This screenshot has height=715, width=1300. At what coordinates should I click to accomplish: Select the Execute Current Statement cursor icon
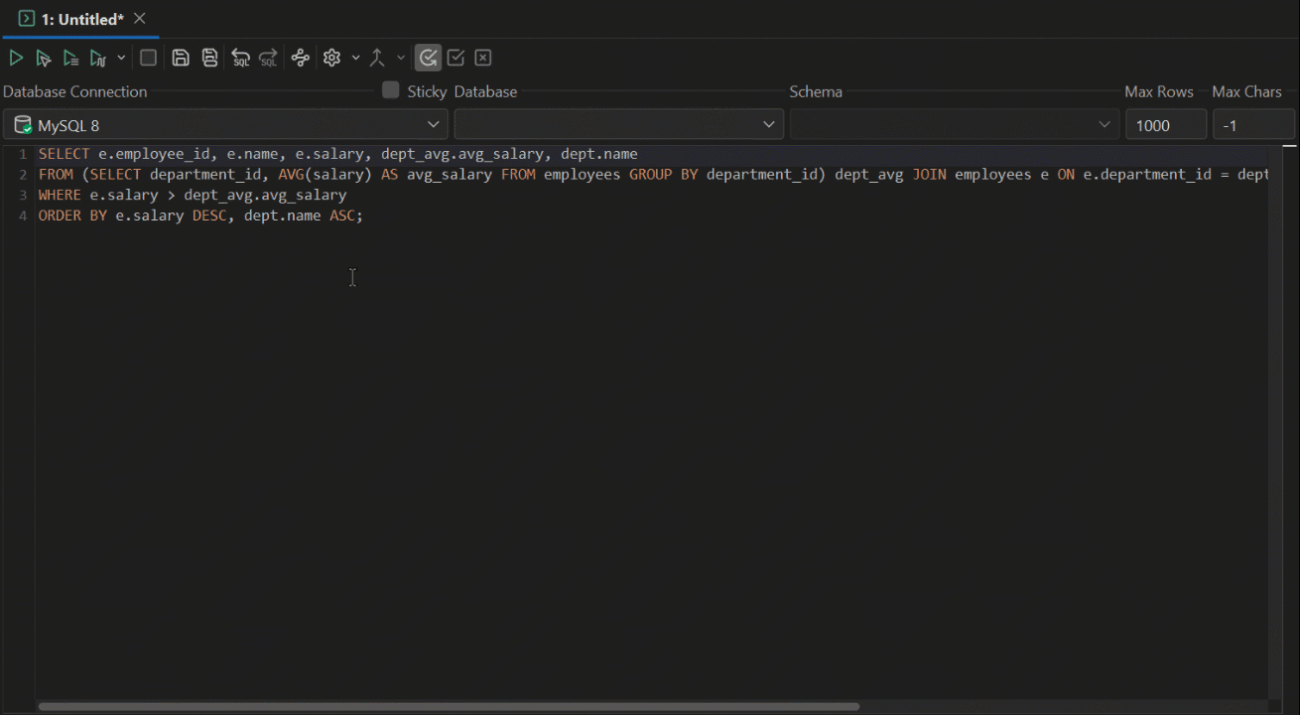tap(43, 57)
